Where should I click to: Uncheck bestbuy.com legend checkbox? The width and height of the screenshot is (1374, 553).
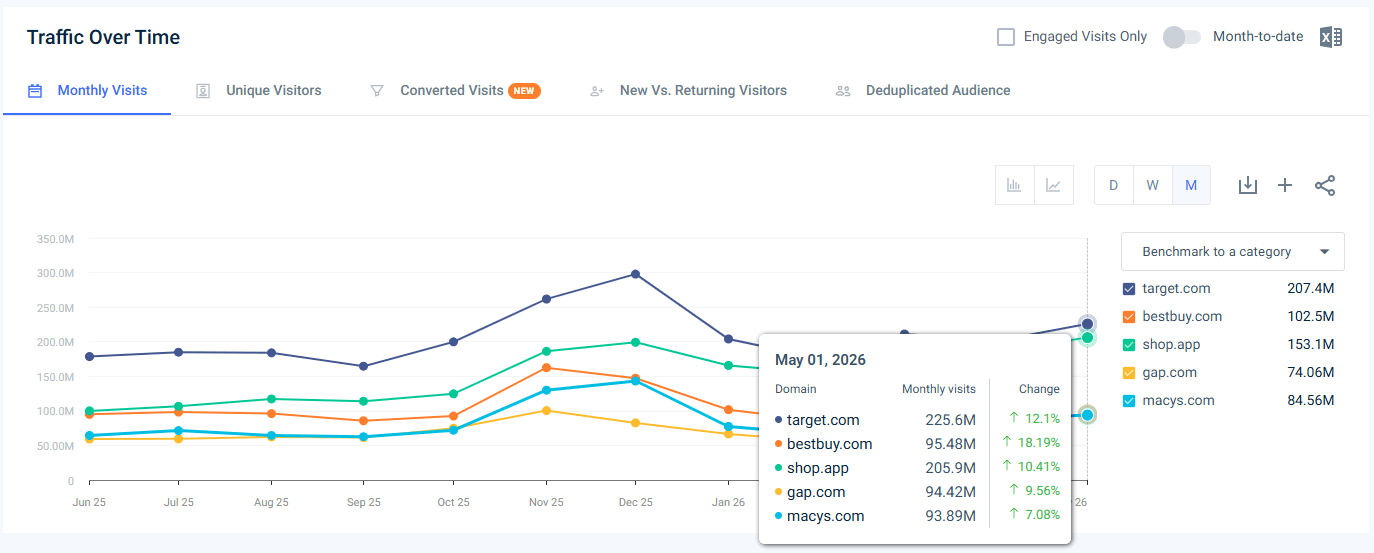(x=1129, y=317)
